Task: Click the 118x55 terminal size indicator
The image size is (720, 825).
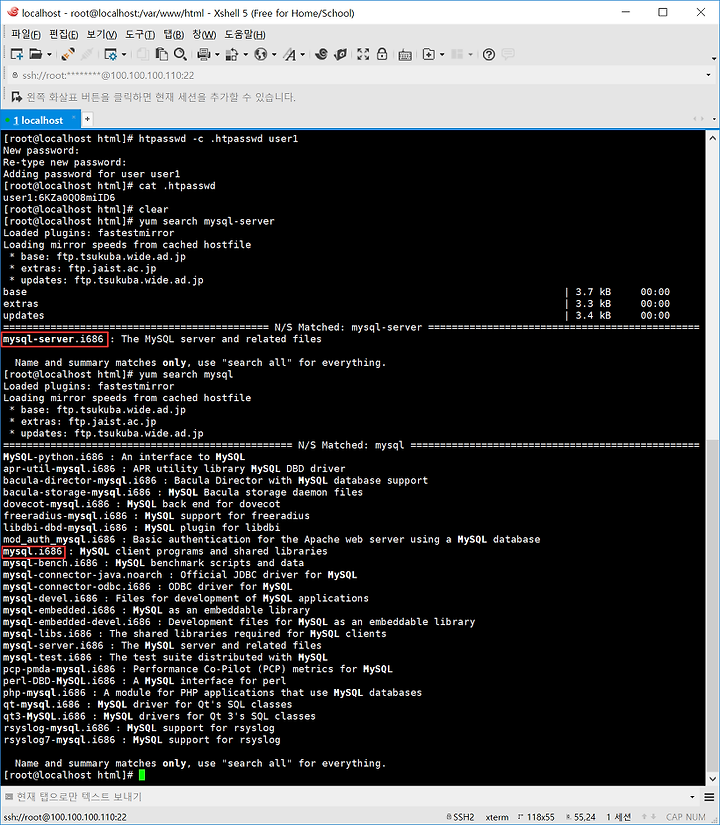Action: (x=536, y=817)
